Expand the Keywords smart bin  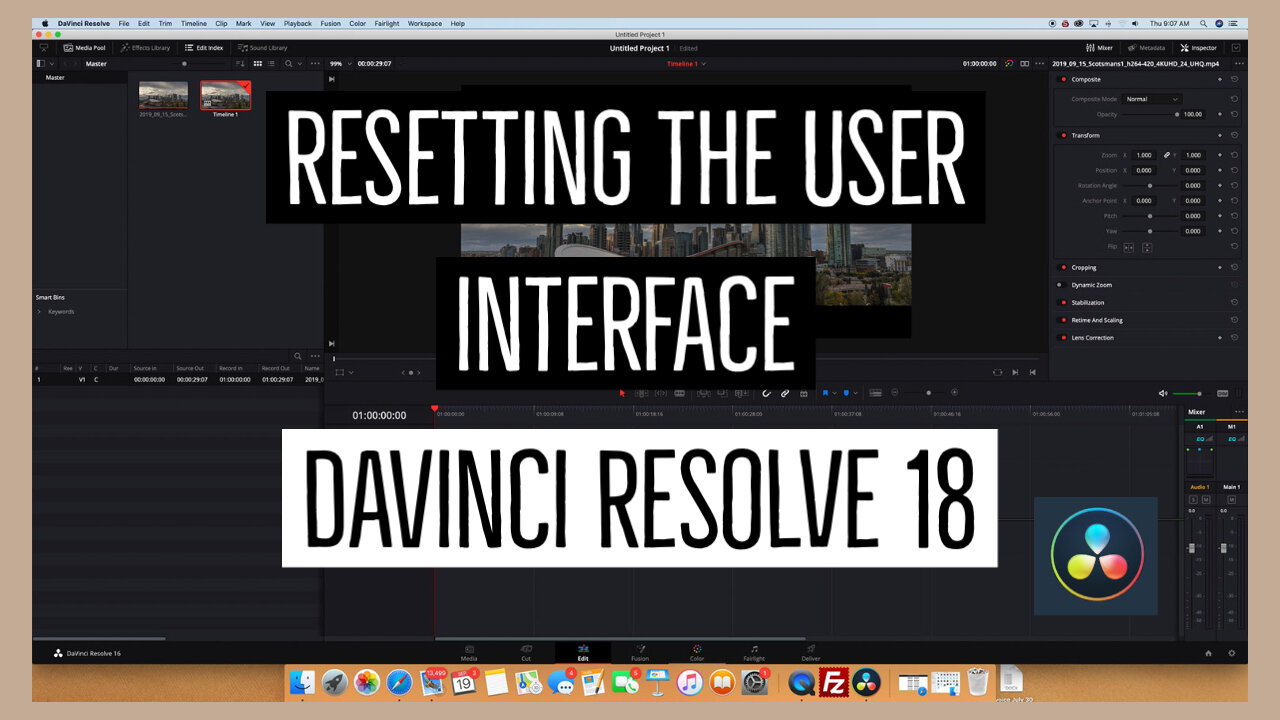39,312
